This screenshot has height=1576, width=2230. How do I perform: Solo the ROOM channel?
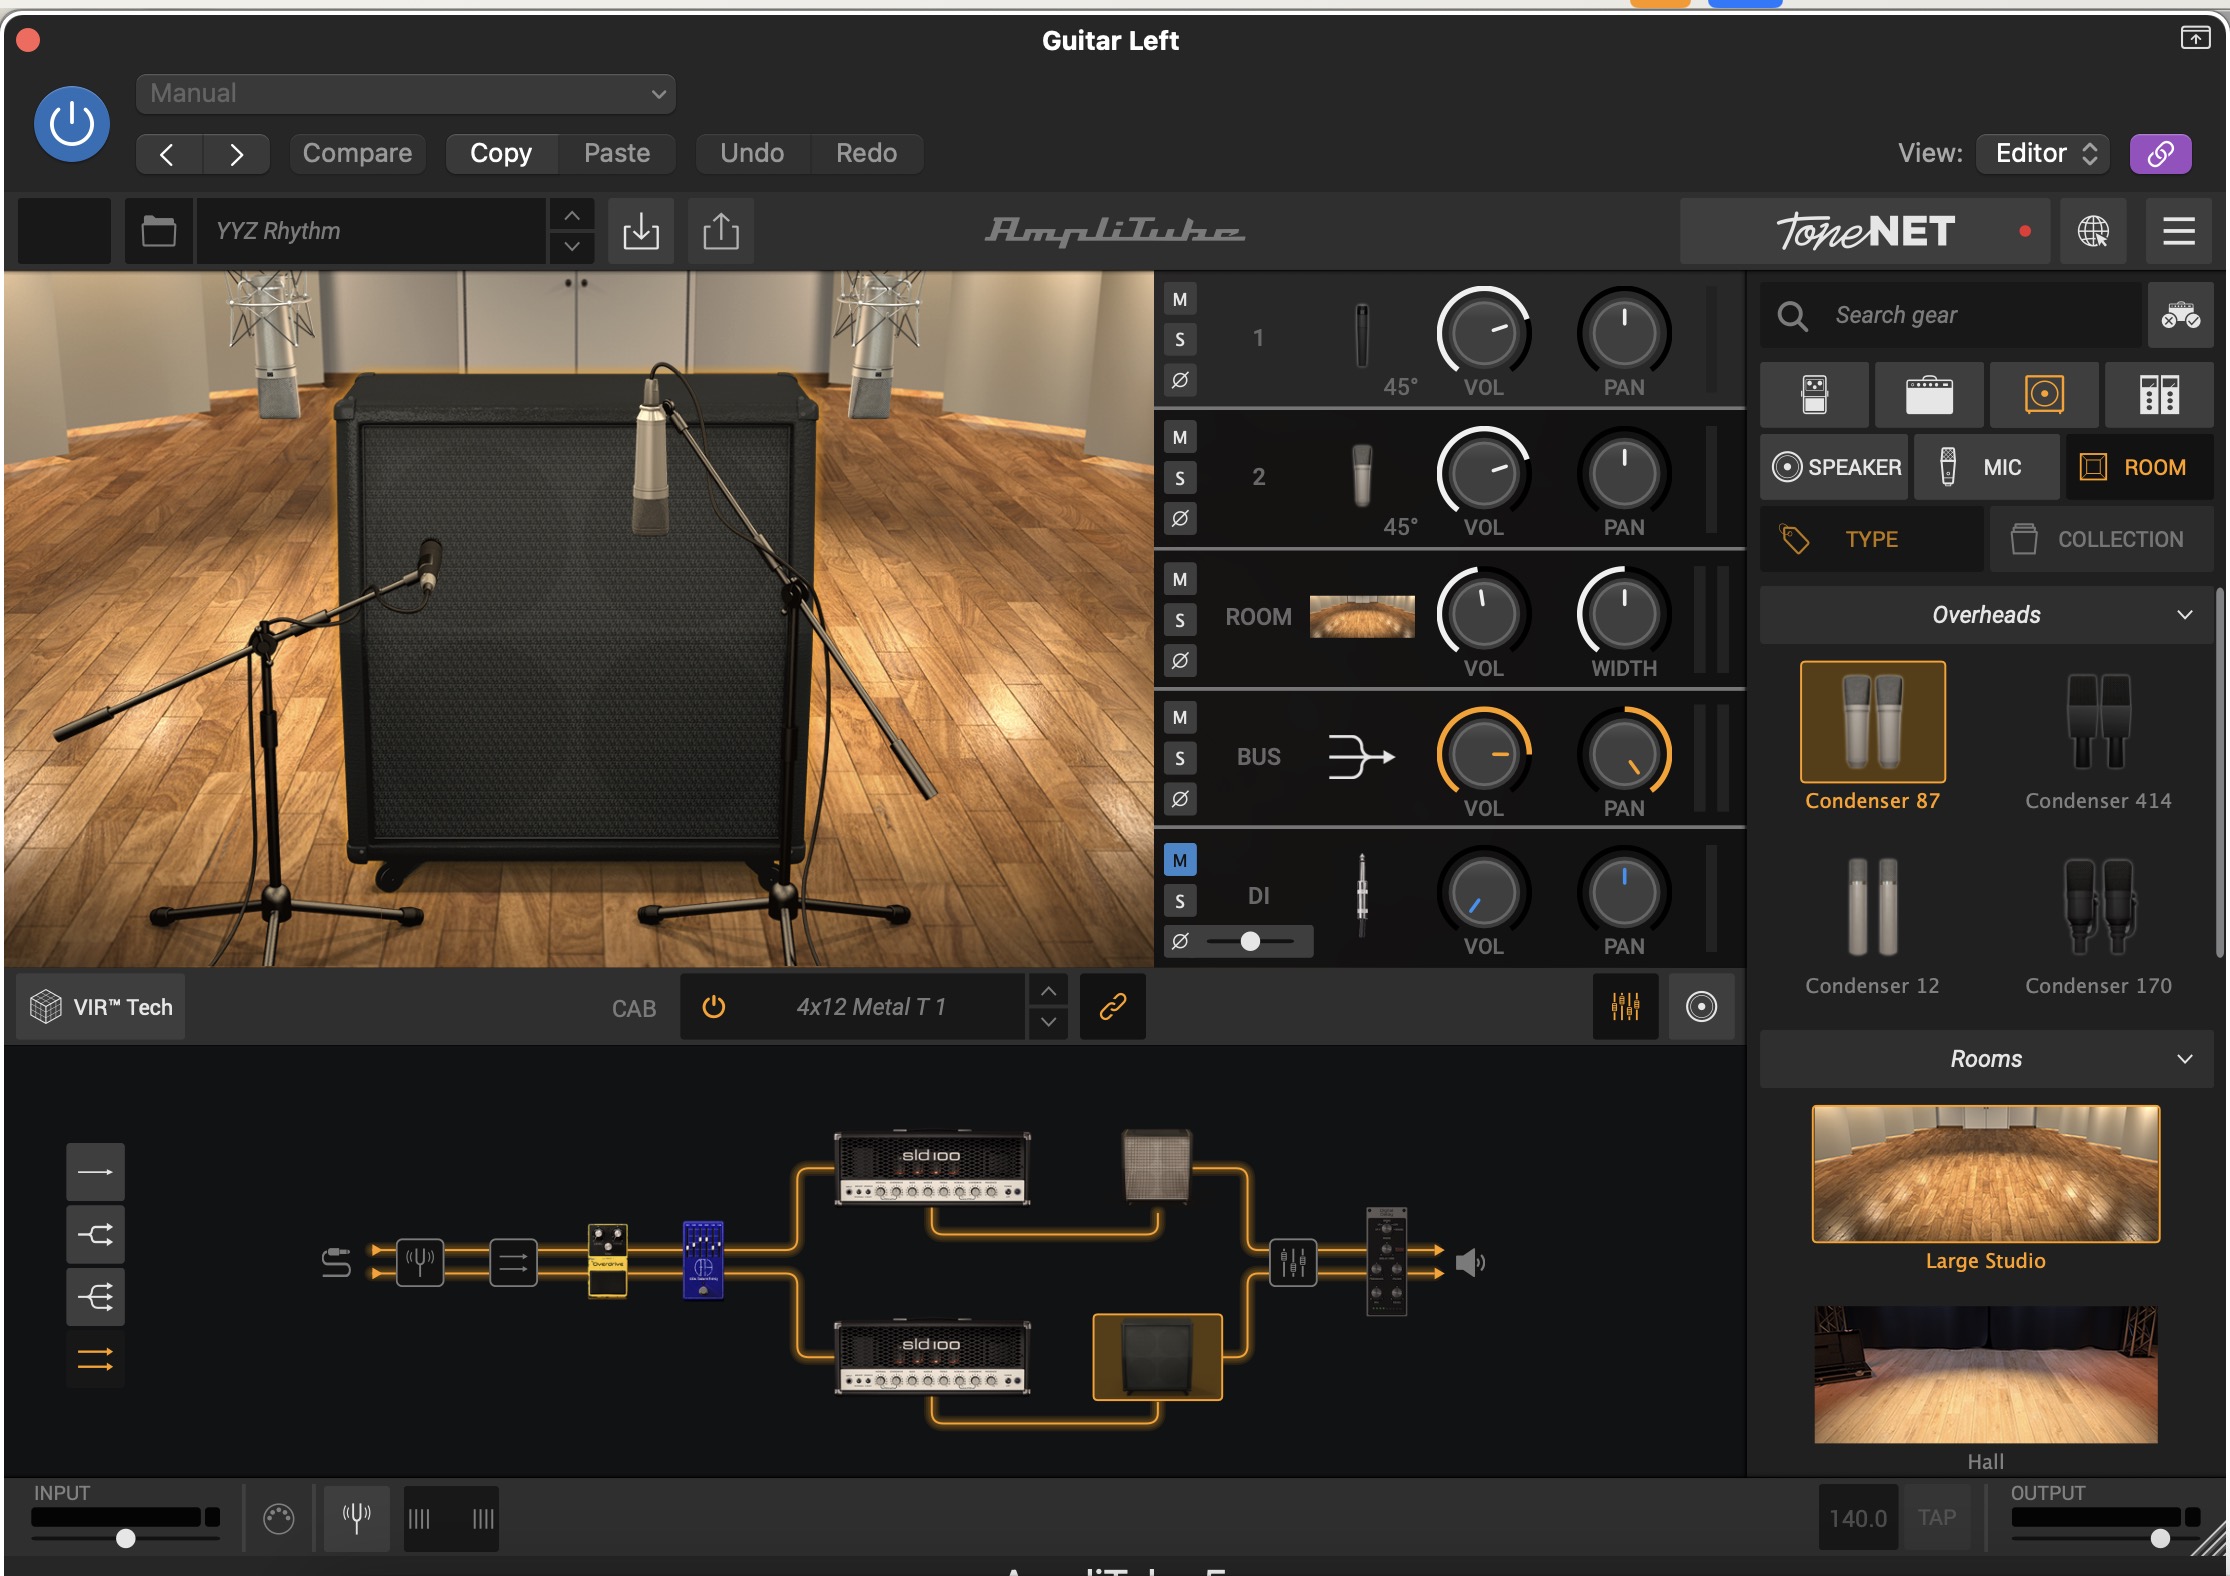click(1180, 620)
